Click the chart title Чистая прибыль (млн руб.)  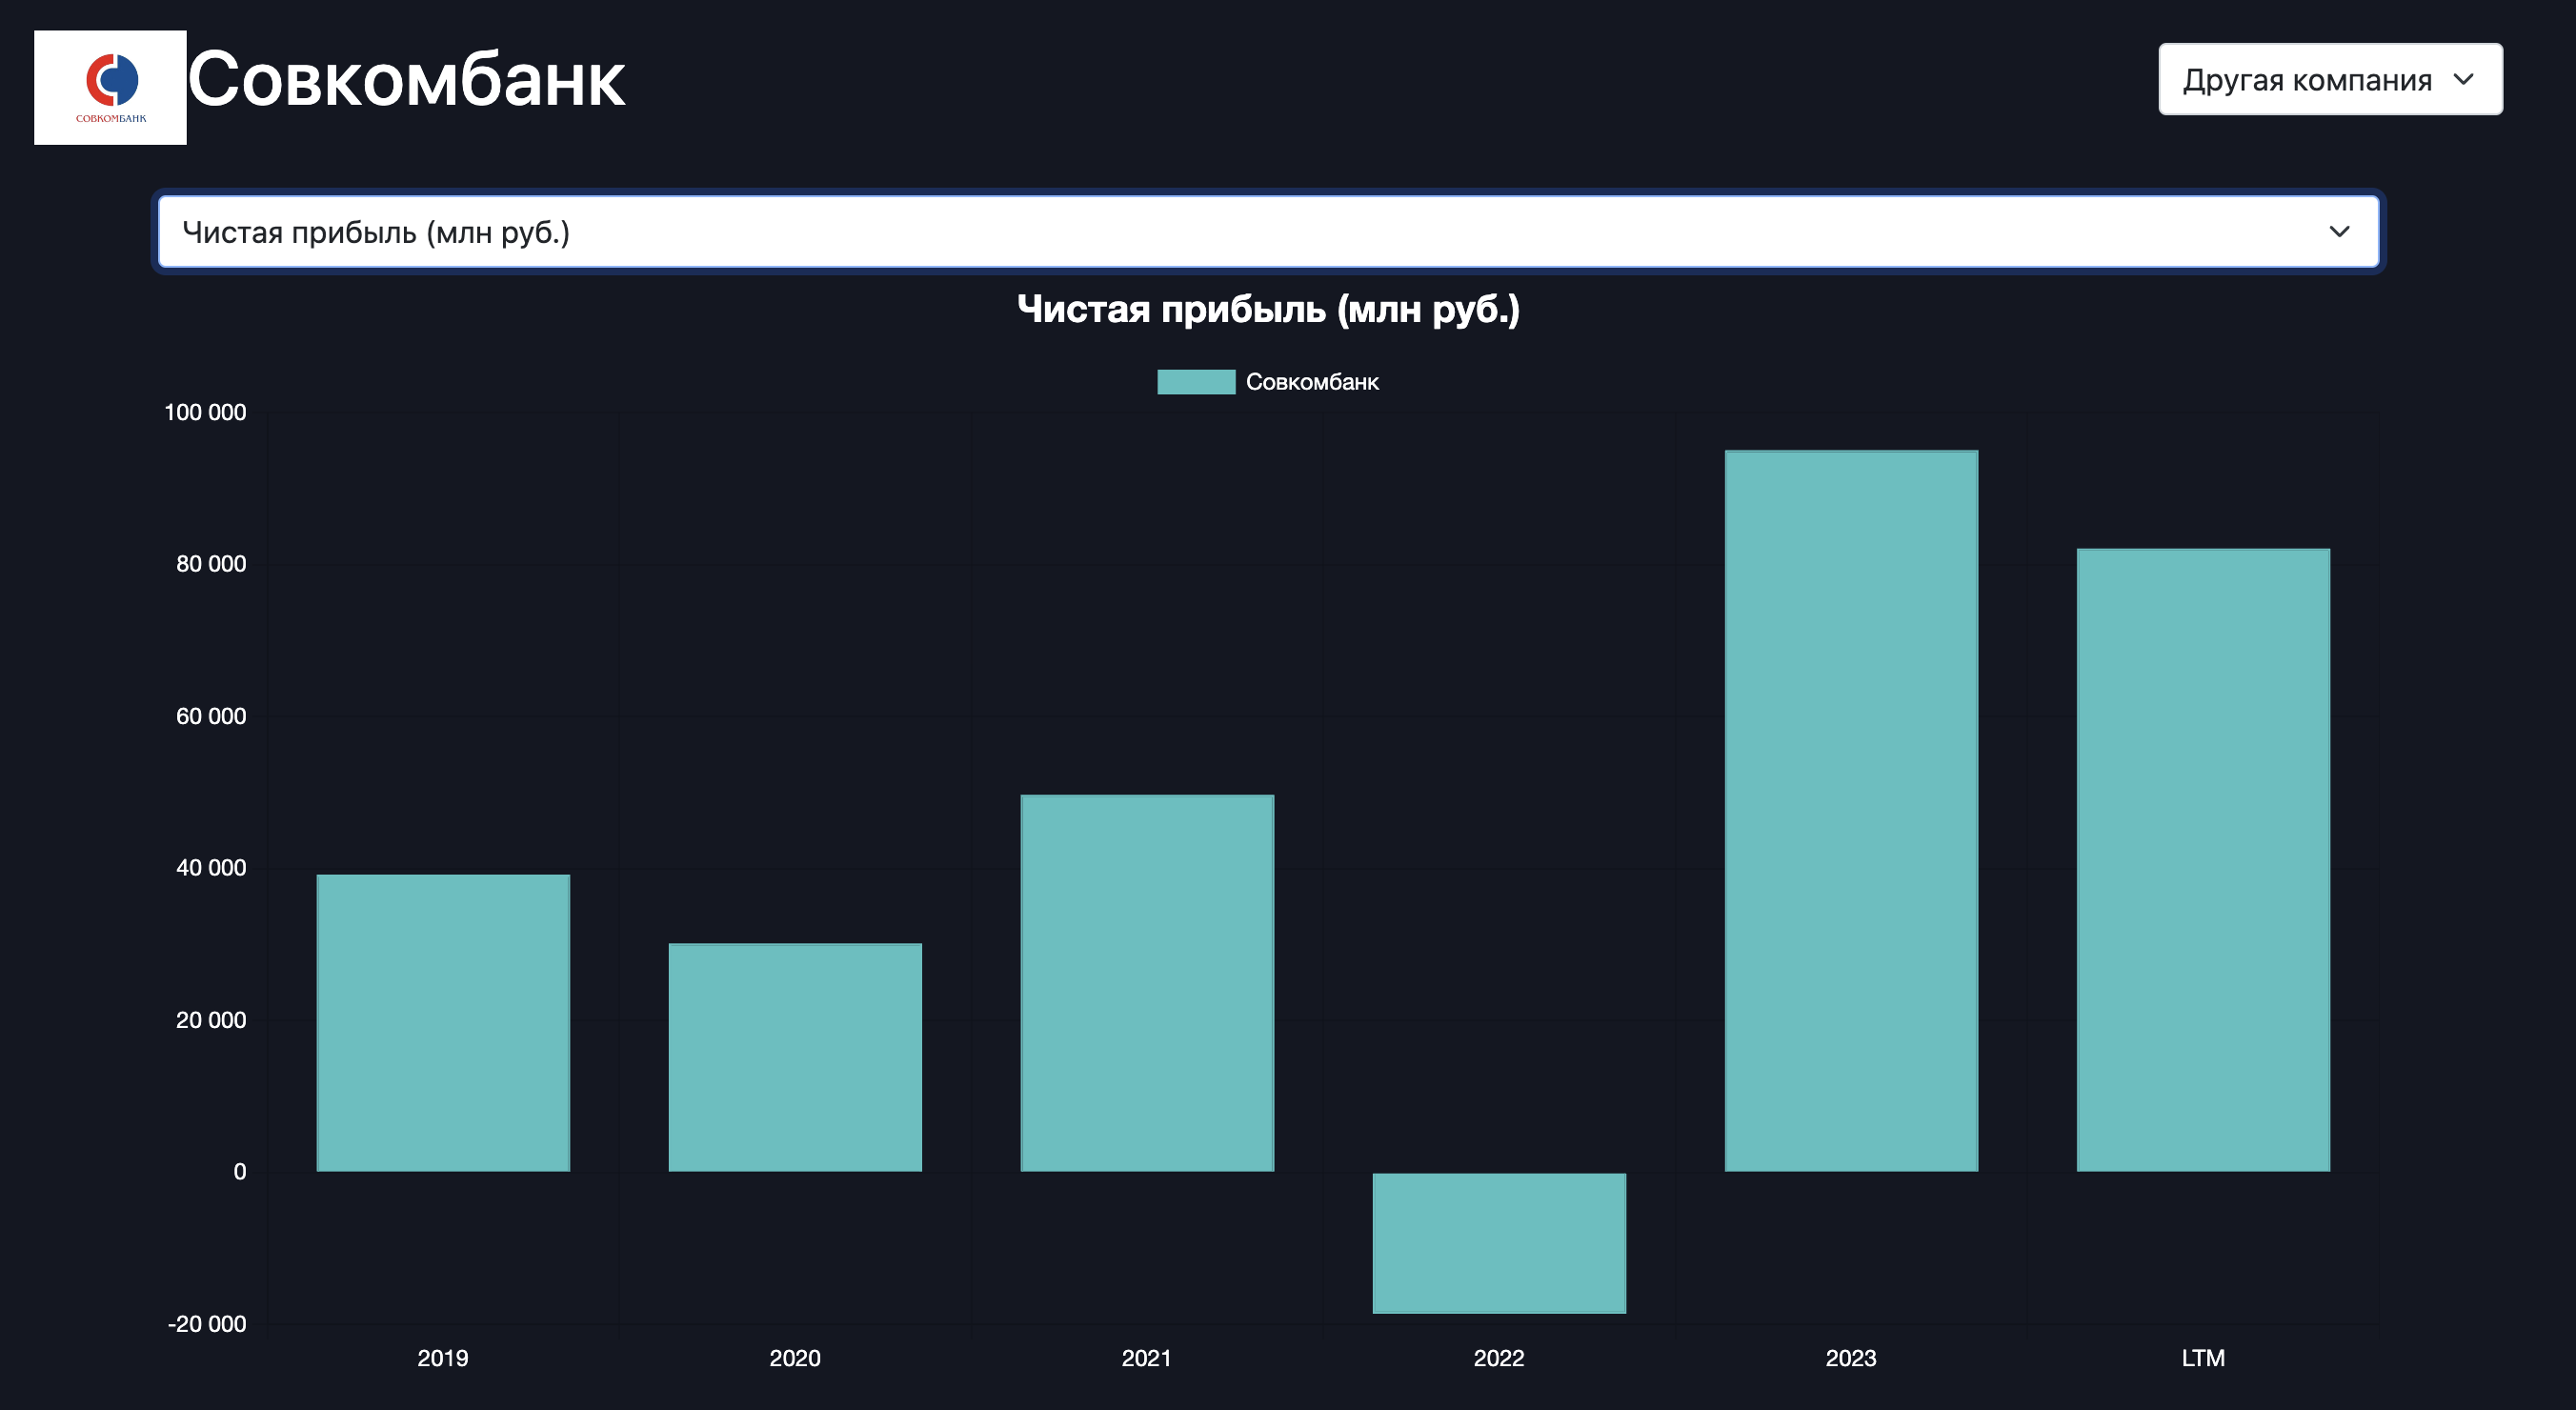tap(1268, 309)
